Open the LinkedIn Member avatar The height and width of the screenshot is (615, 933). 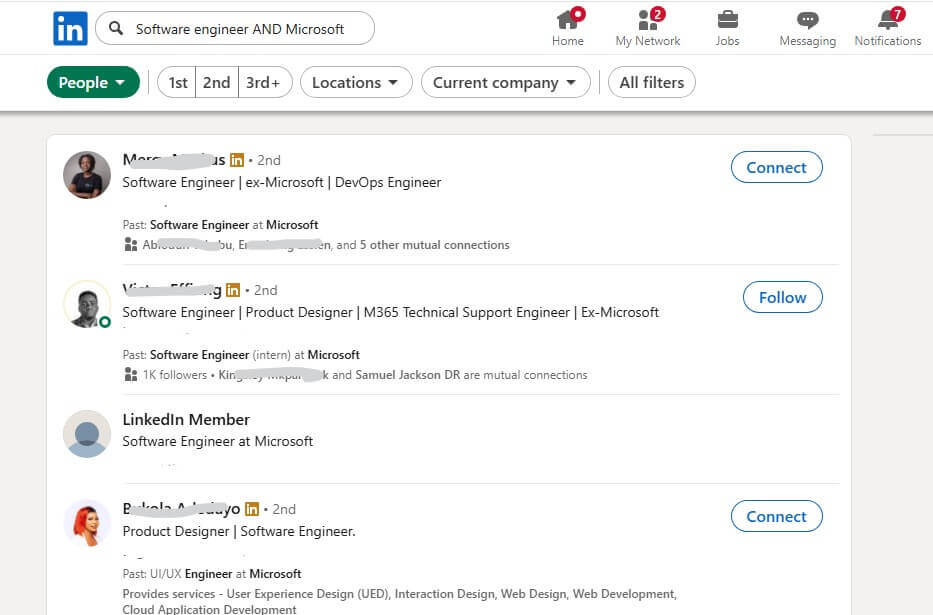click(87, 434)
